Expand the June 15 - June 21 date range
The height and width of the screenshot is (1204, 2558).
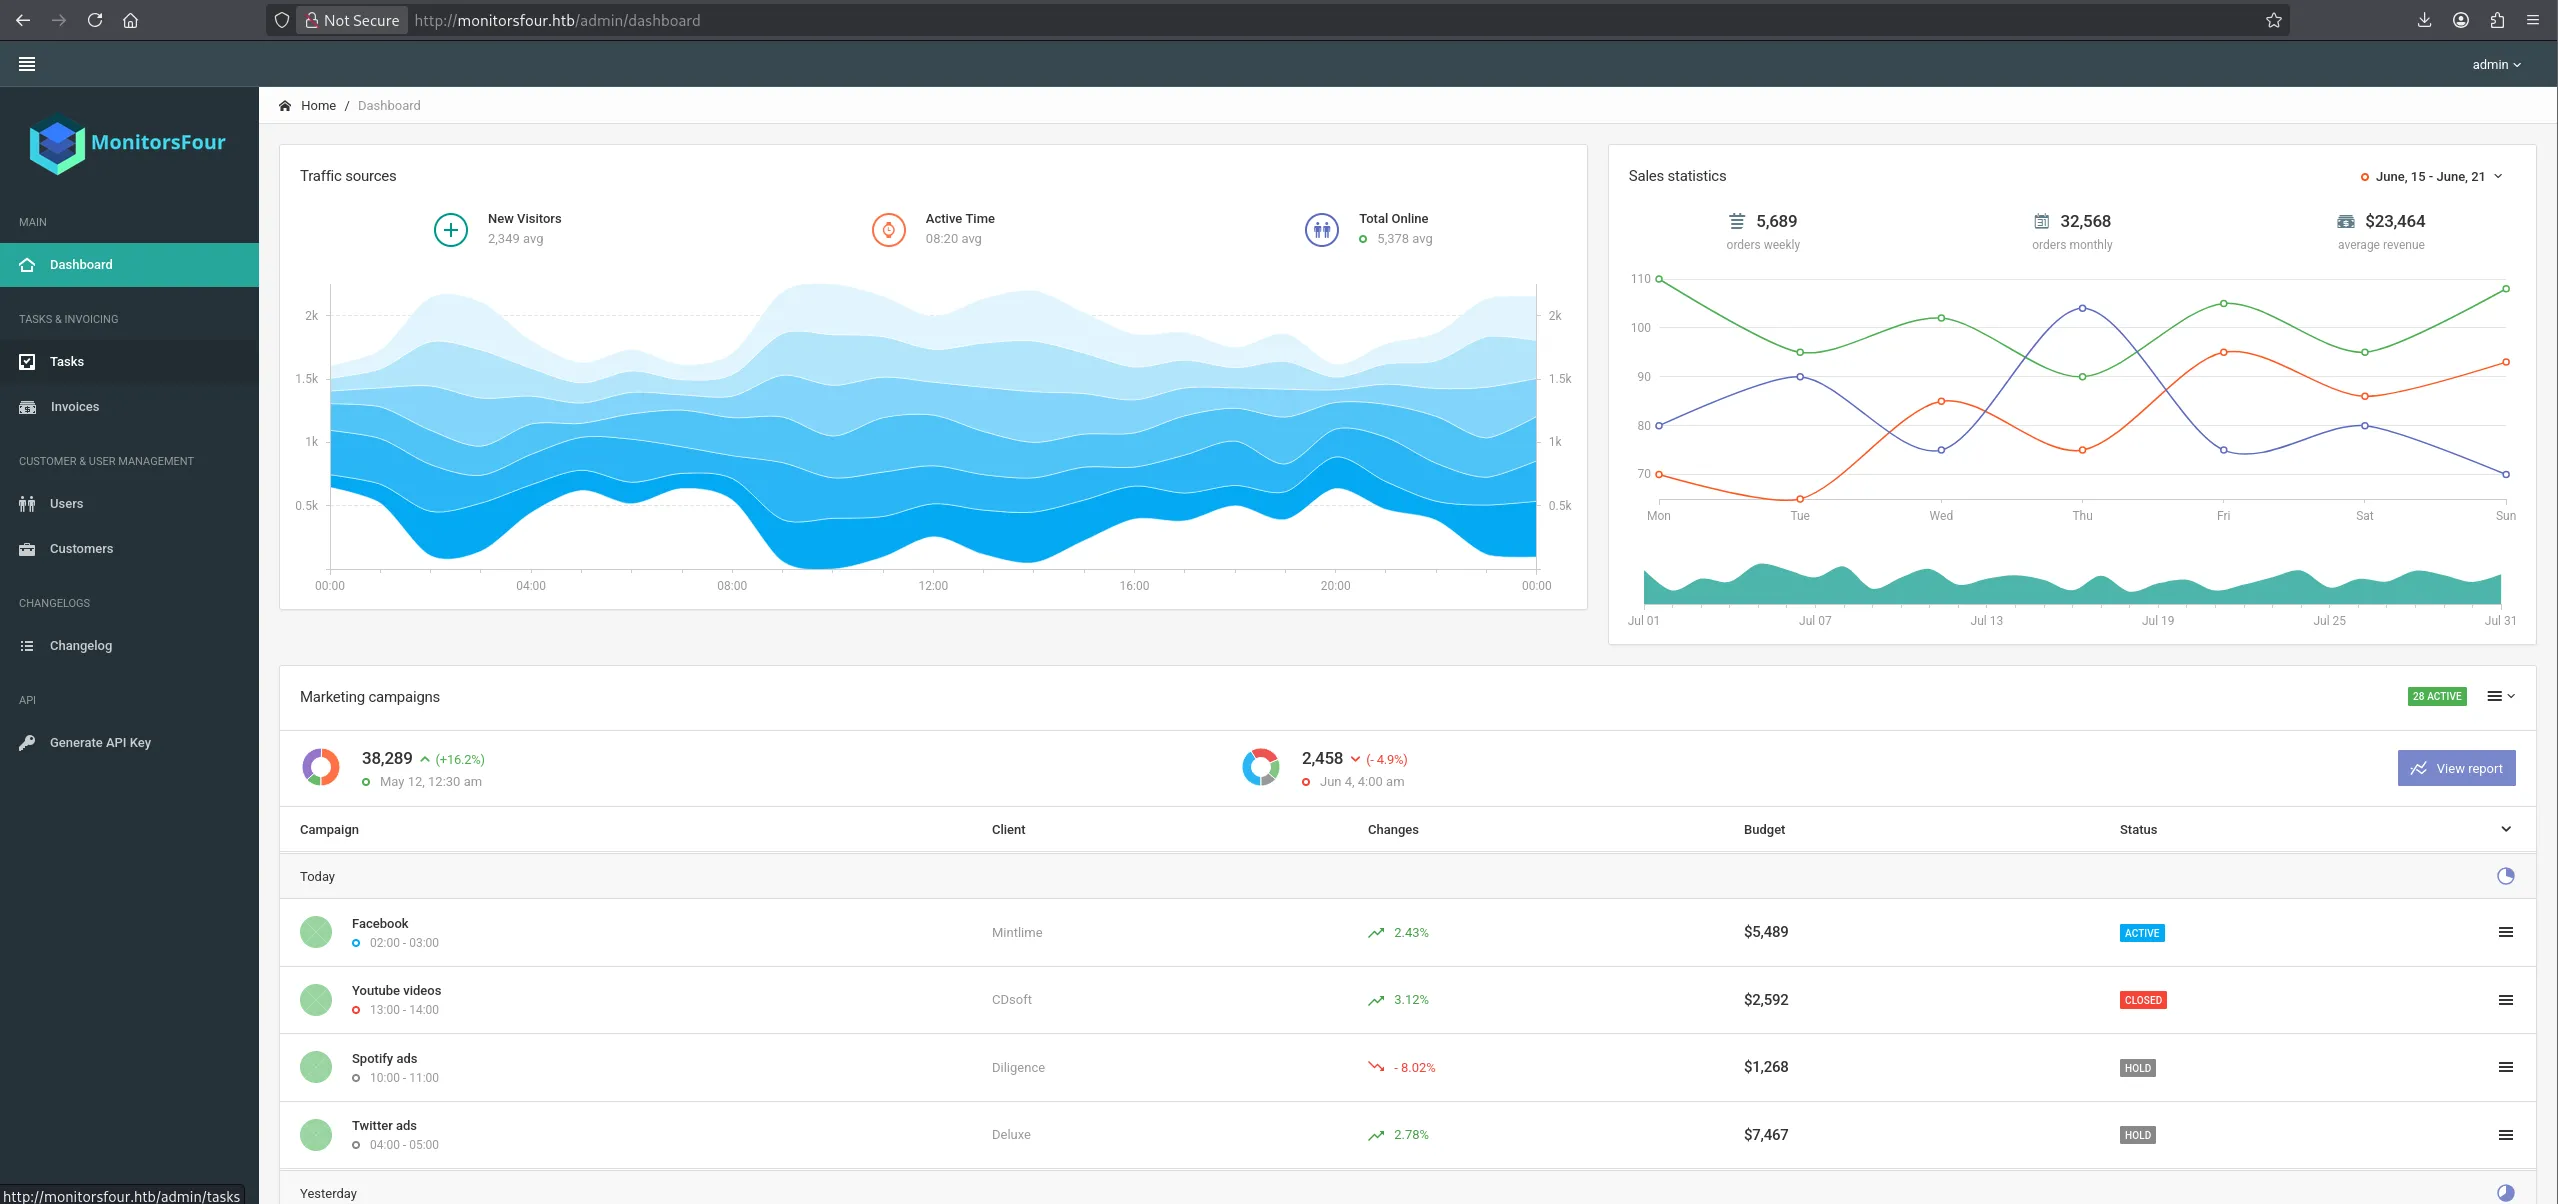tap(2433, 177)
